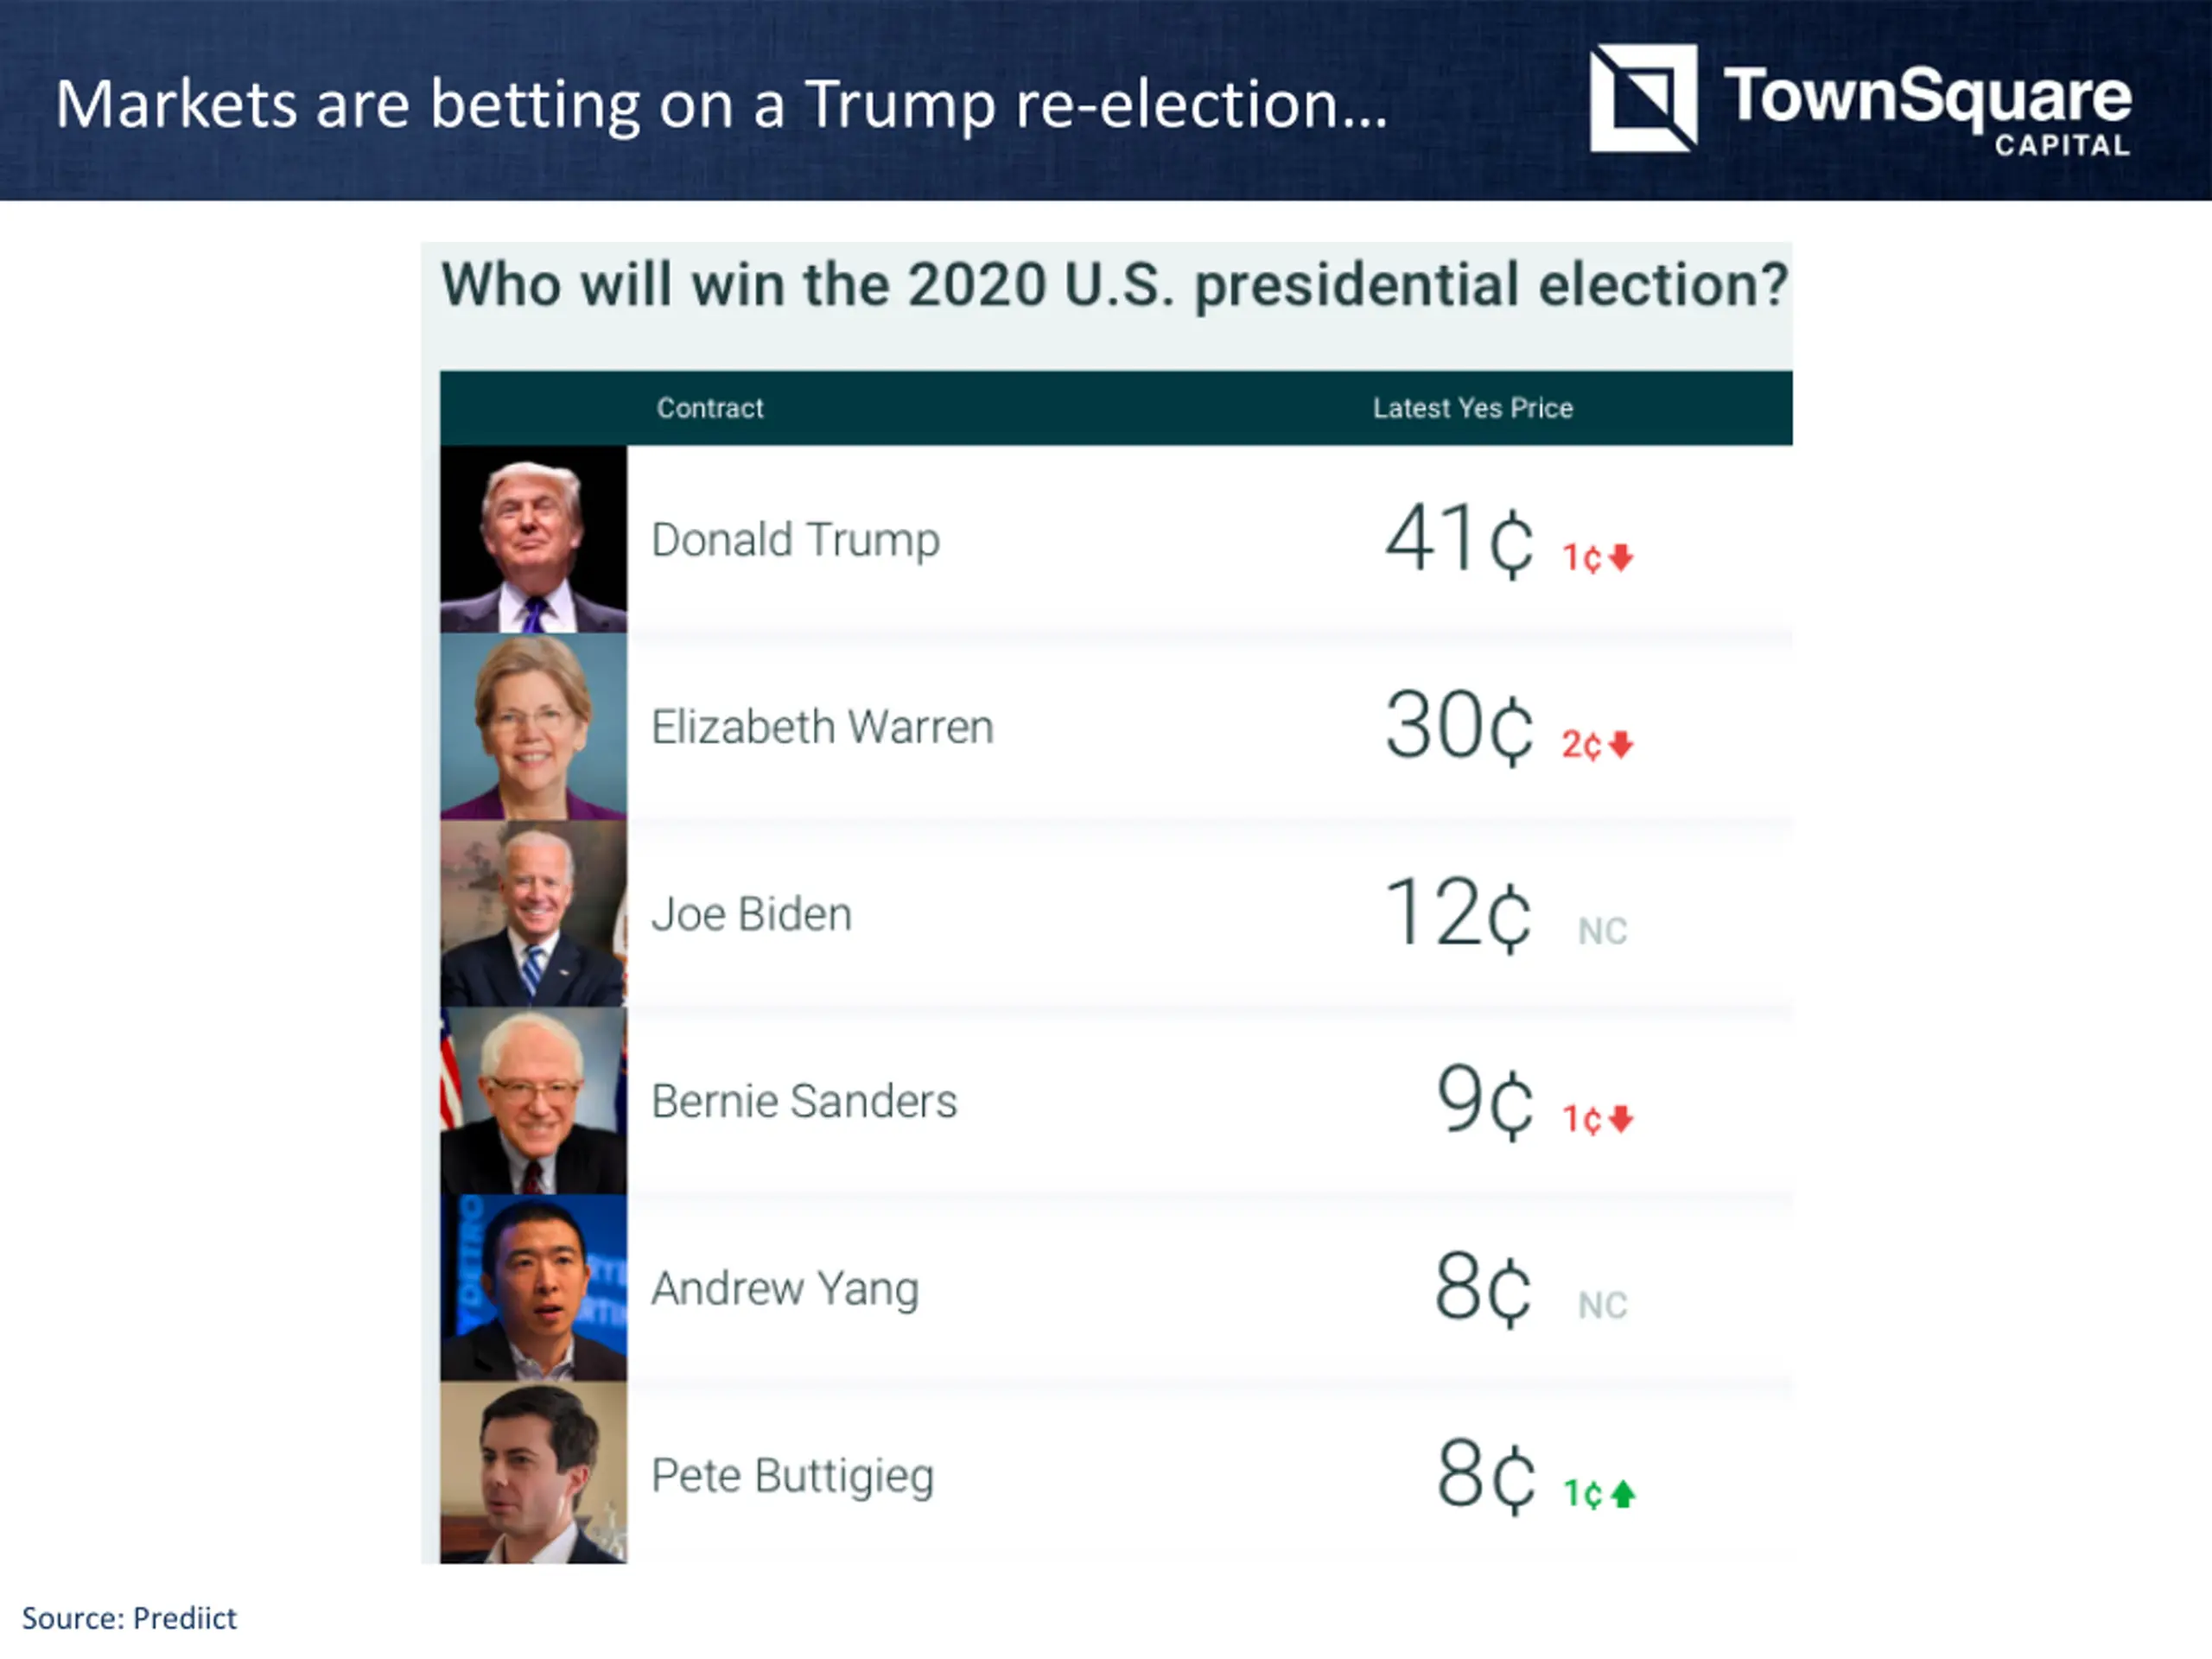The height and width of the screenshot is (1659, 2212).
Task: Click the 2020 presidential election question heading
Action: click(x=1113, y=285)
